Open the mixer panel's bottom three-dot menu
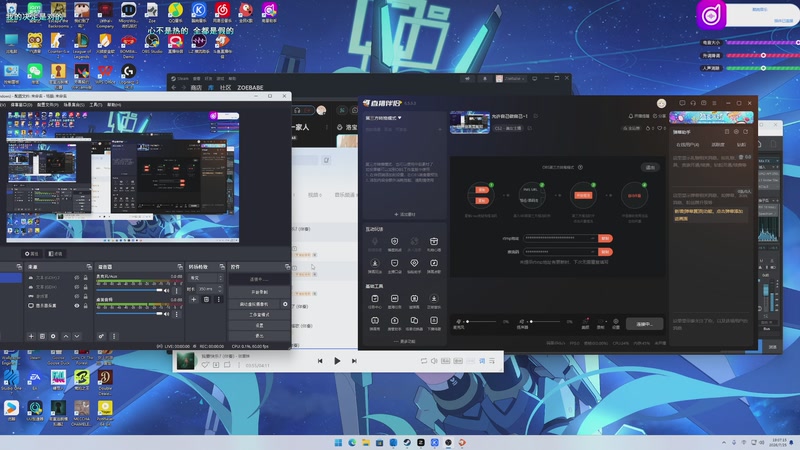 (114, 336)
